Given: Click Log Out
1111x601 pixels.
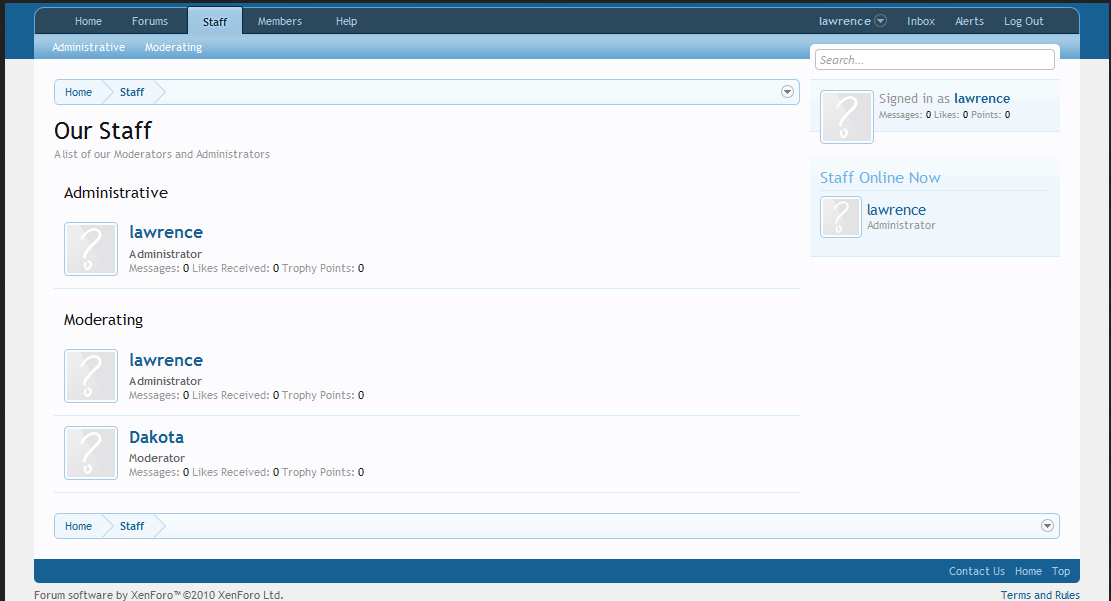Looking at the screenshot, I should [1024, 21].
